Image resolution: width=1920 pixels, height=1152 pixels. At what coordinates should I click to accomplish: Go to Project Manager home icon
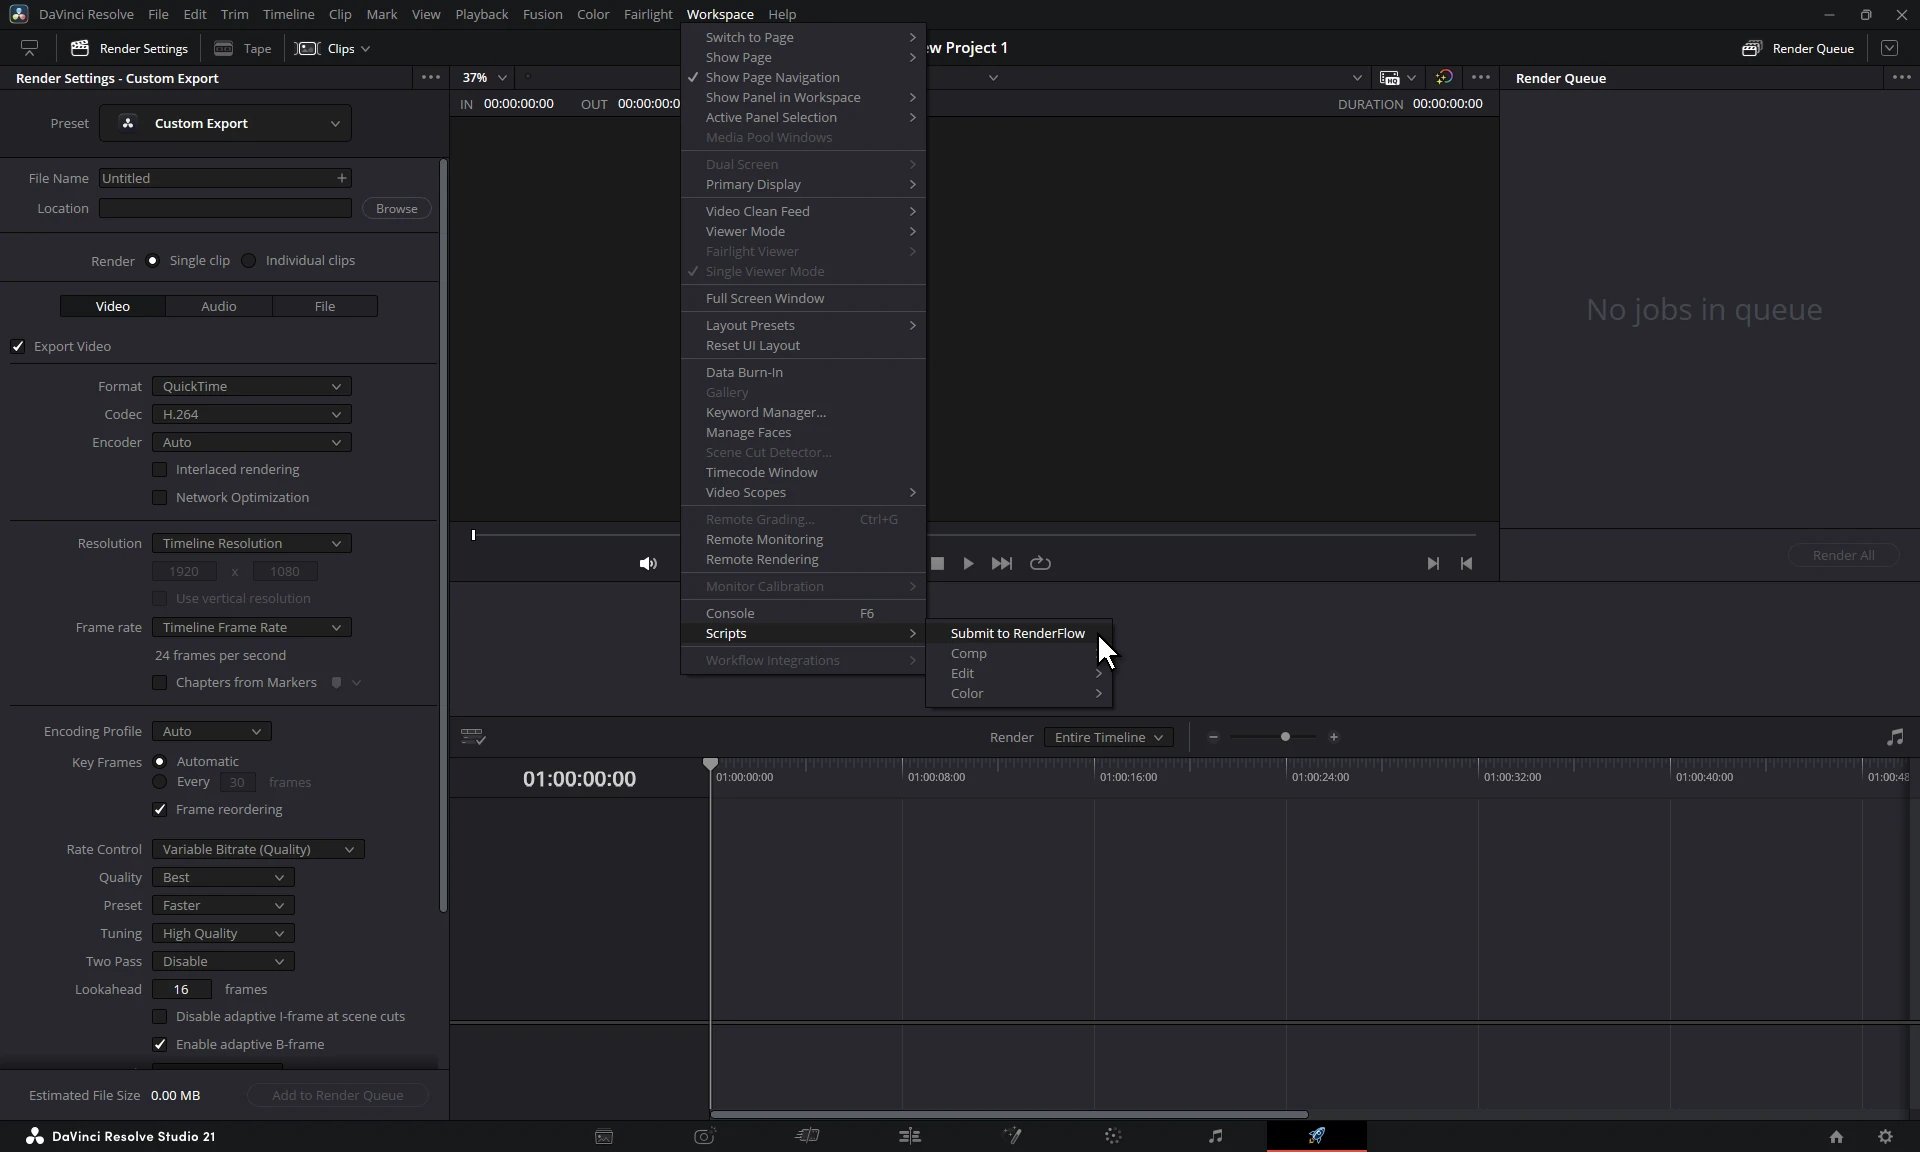pyautogui.click(x=1836, y=1136)
